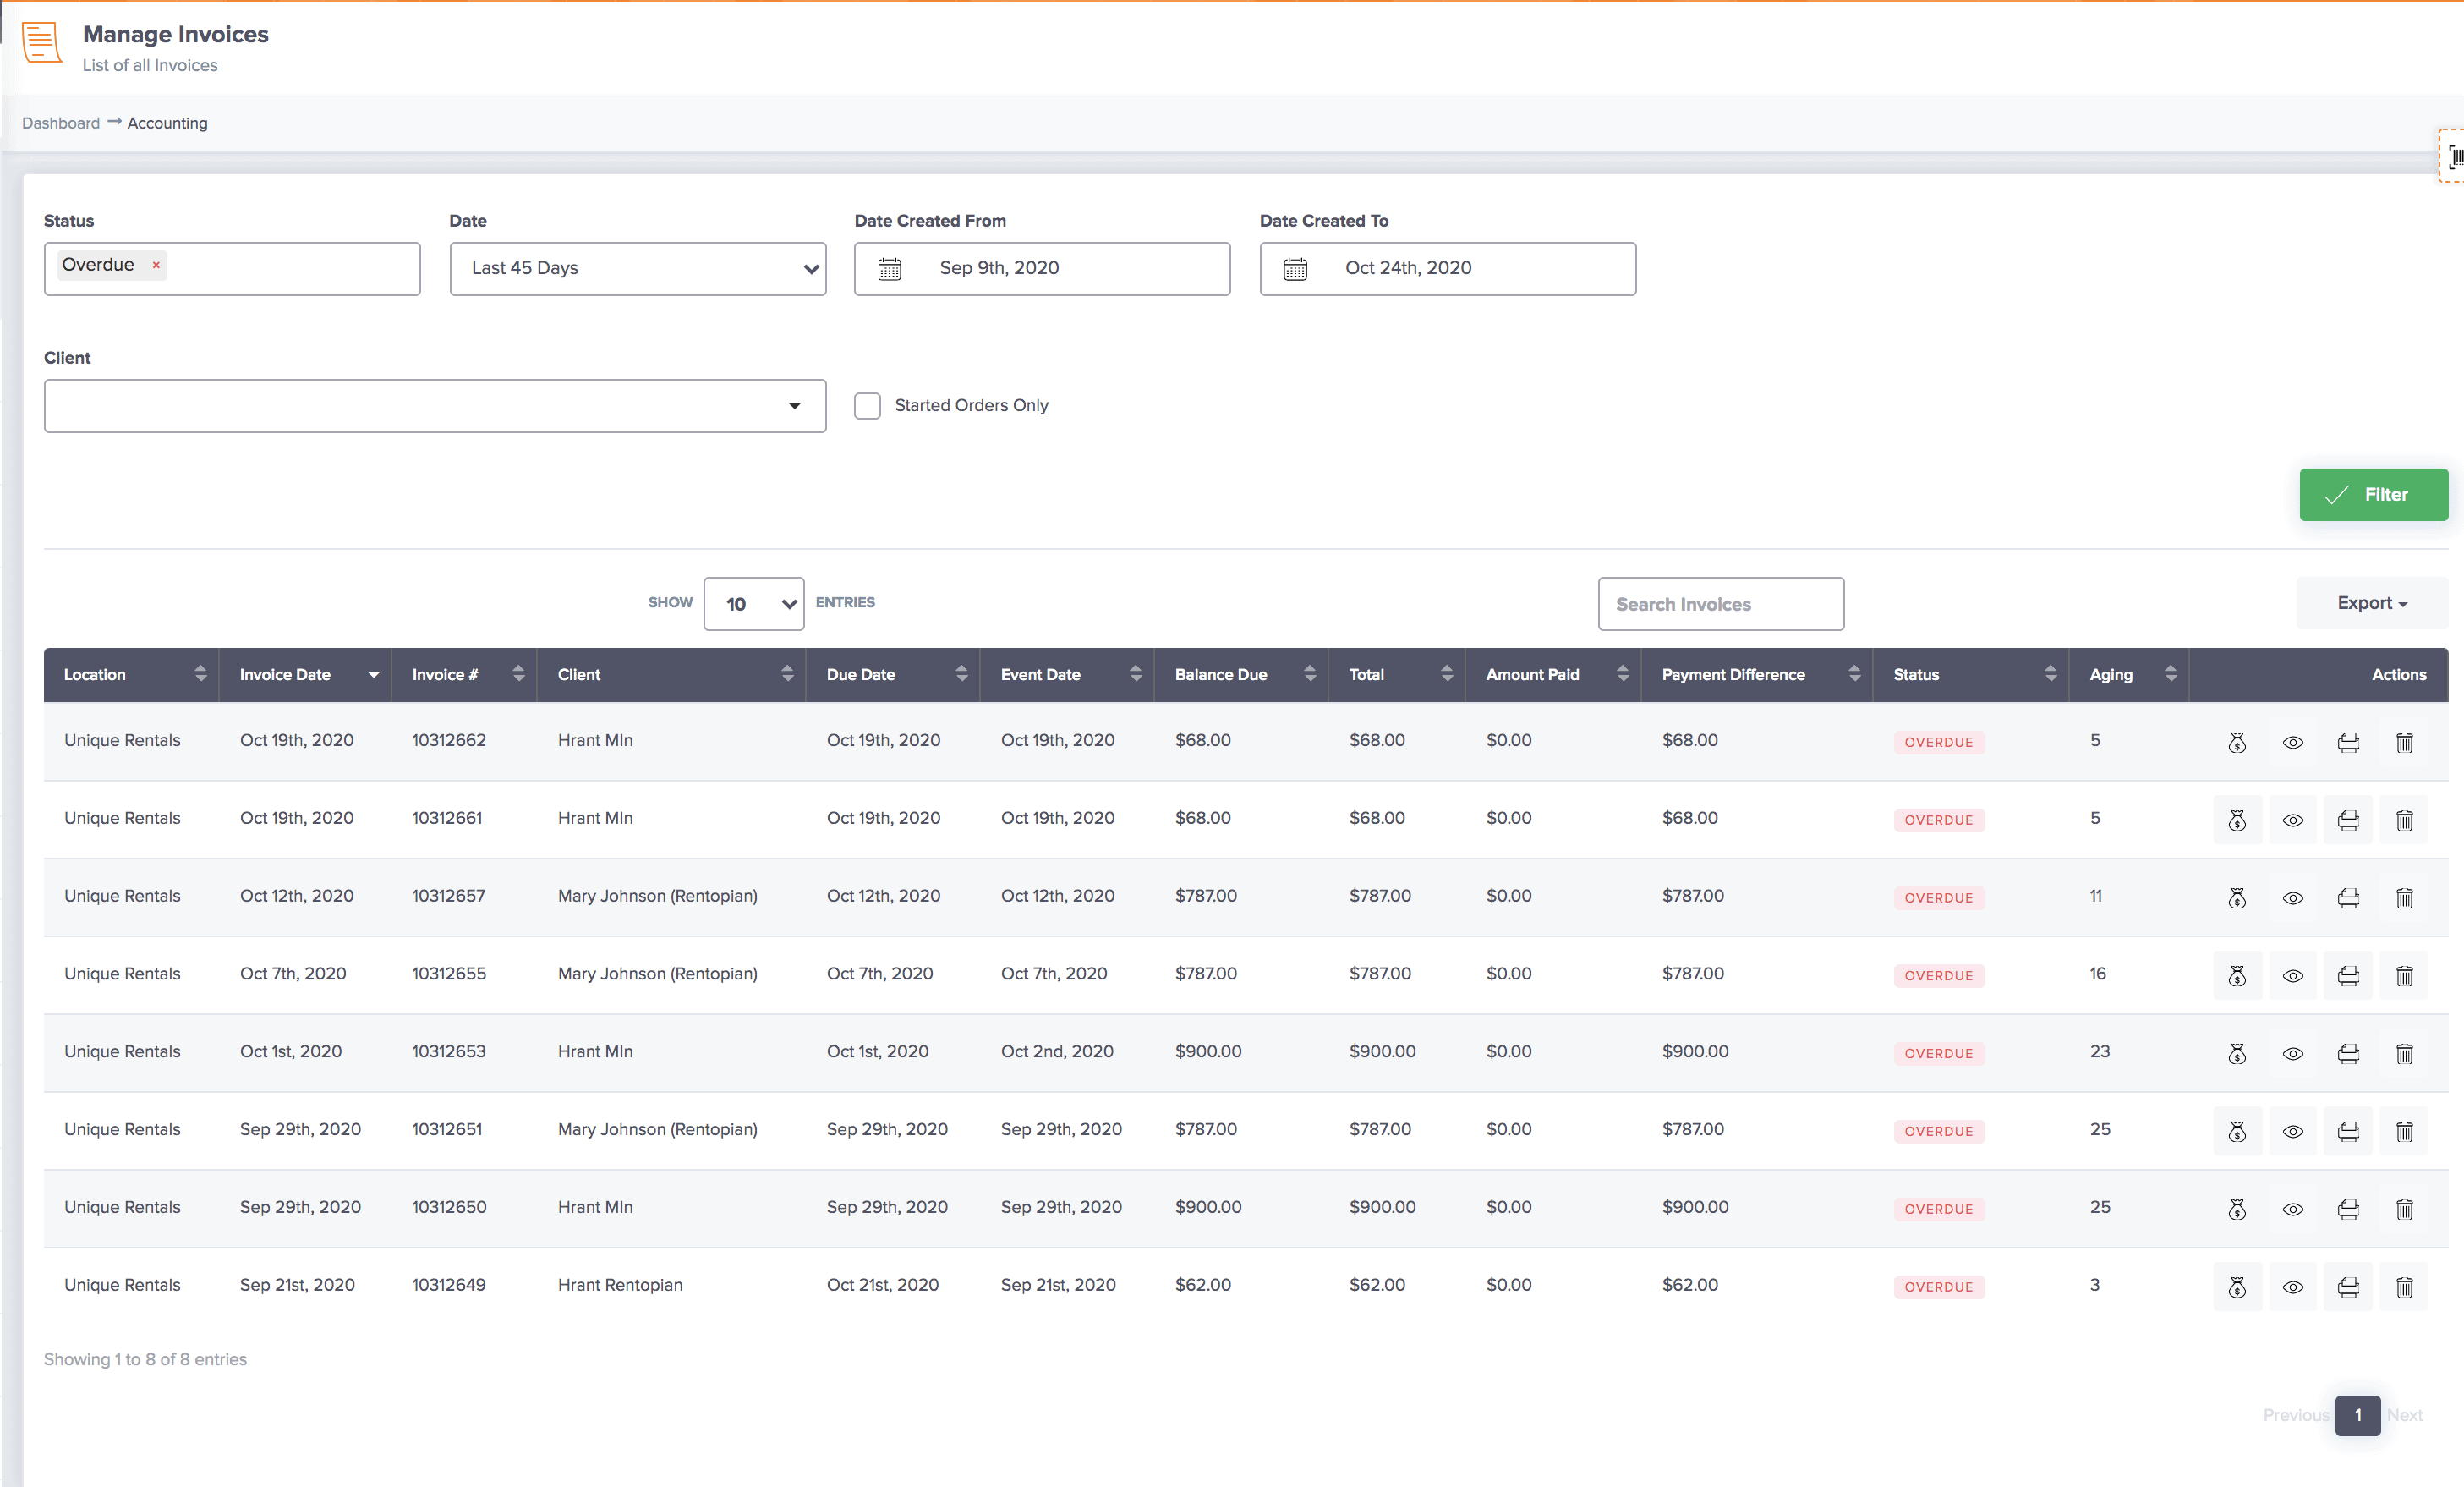This screenshot has width=2464, height=1487.
Task: Open the calendar icon in Date Created To
Action: (x=1295, y=268)
